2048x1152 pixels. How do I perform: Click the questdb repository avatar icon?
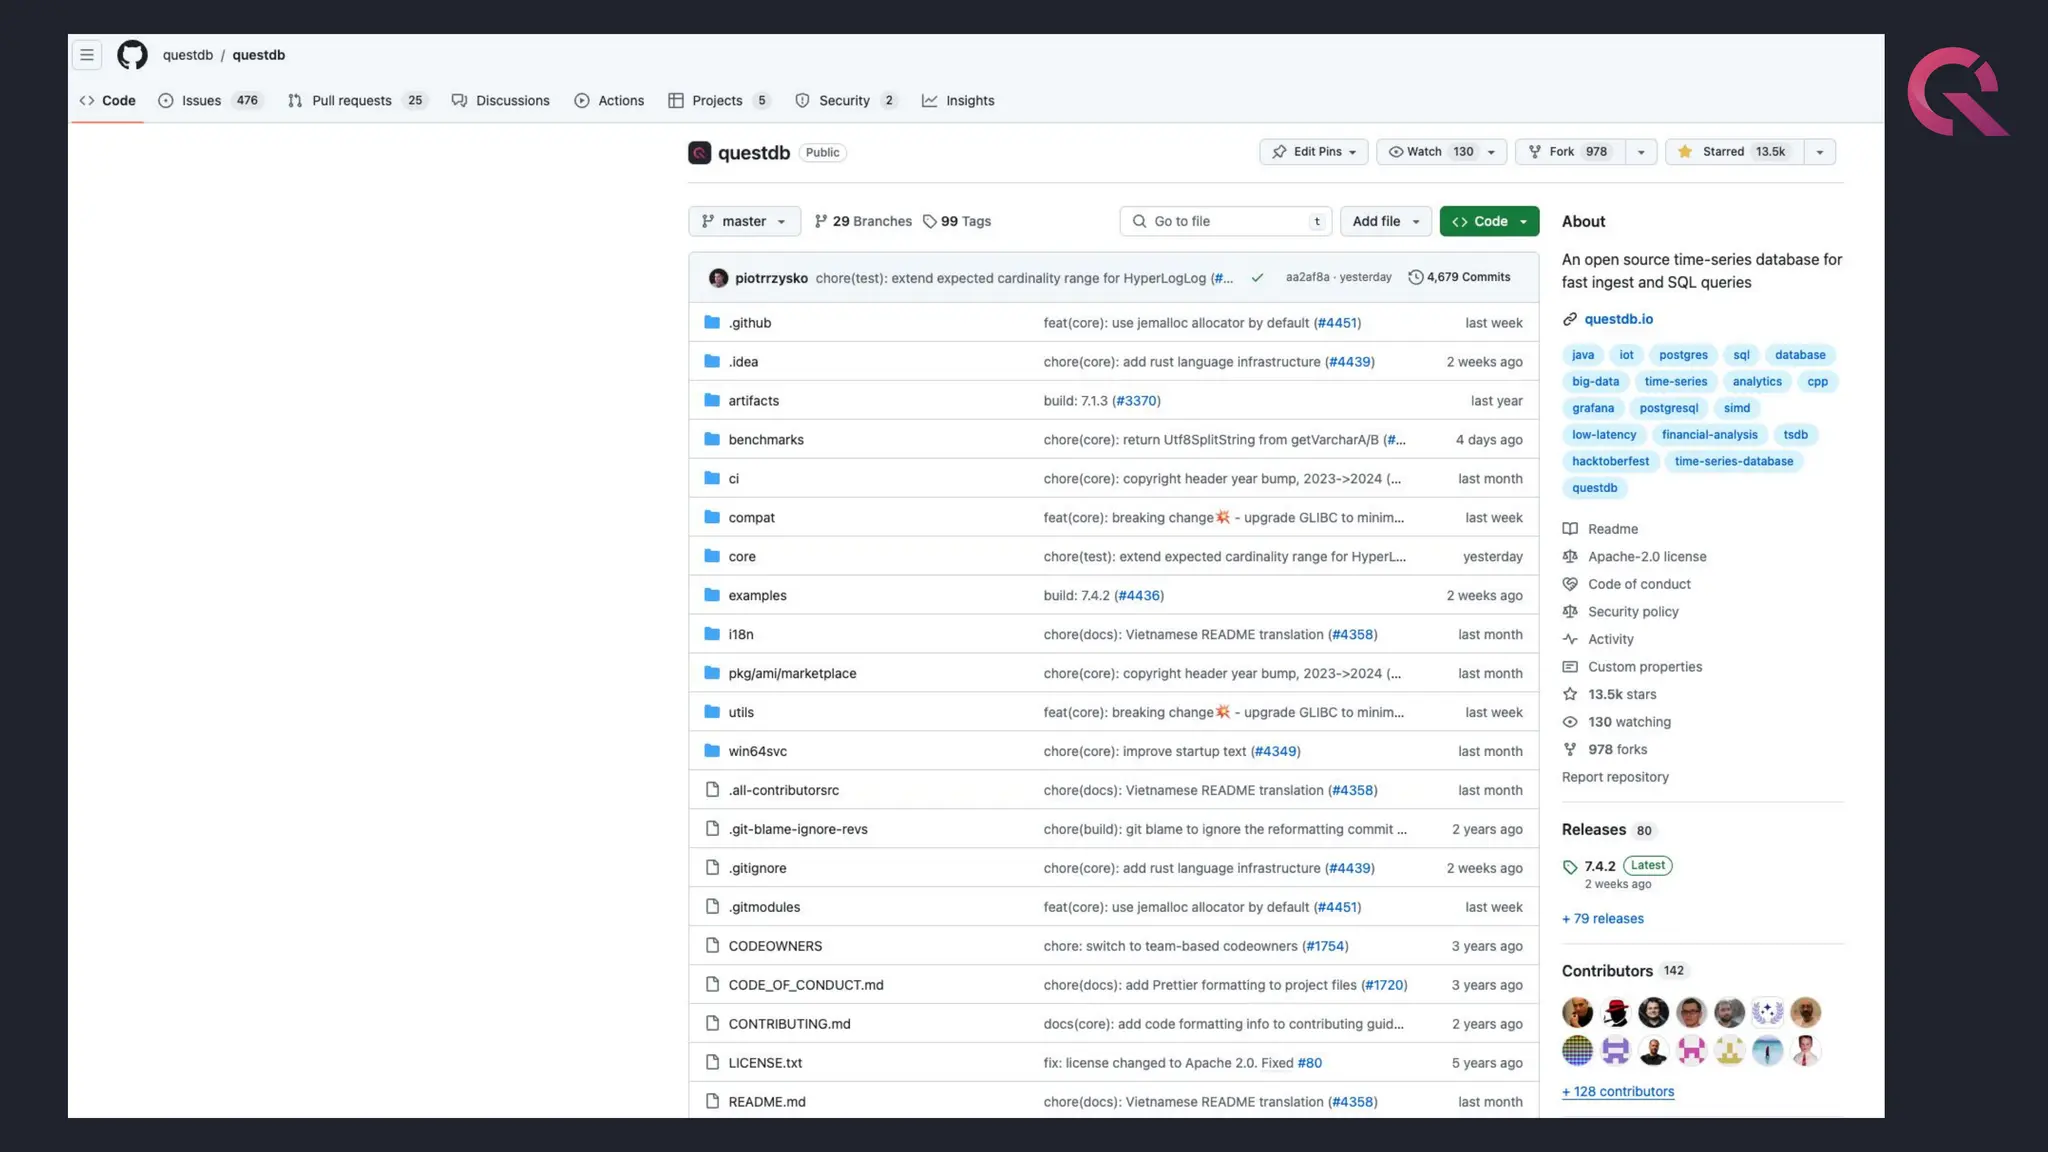click(x=699, y=152)
